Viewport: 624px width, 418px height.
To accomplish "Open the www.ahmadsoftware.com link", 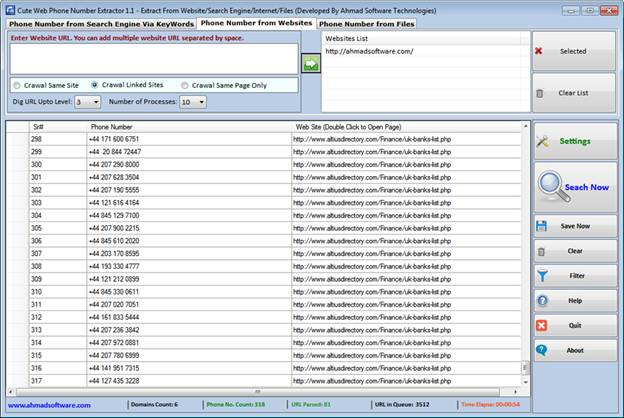I will coord(49,405).
